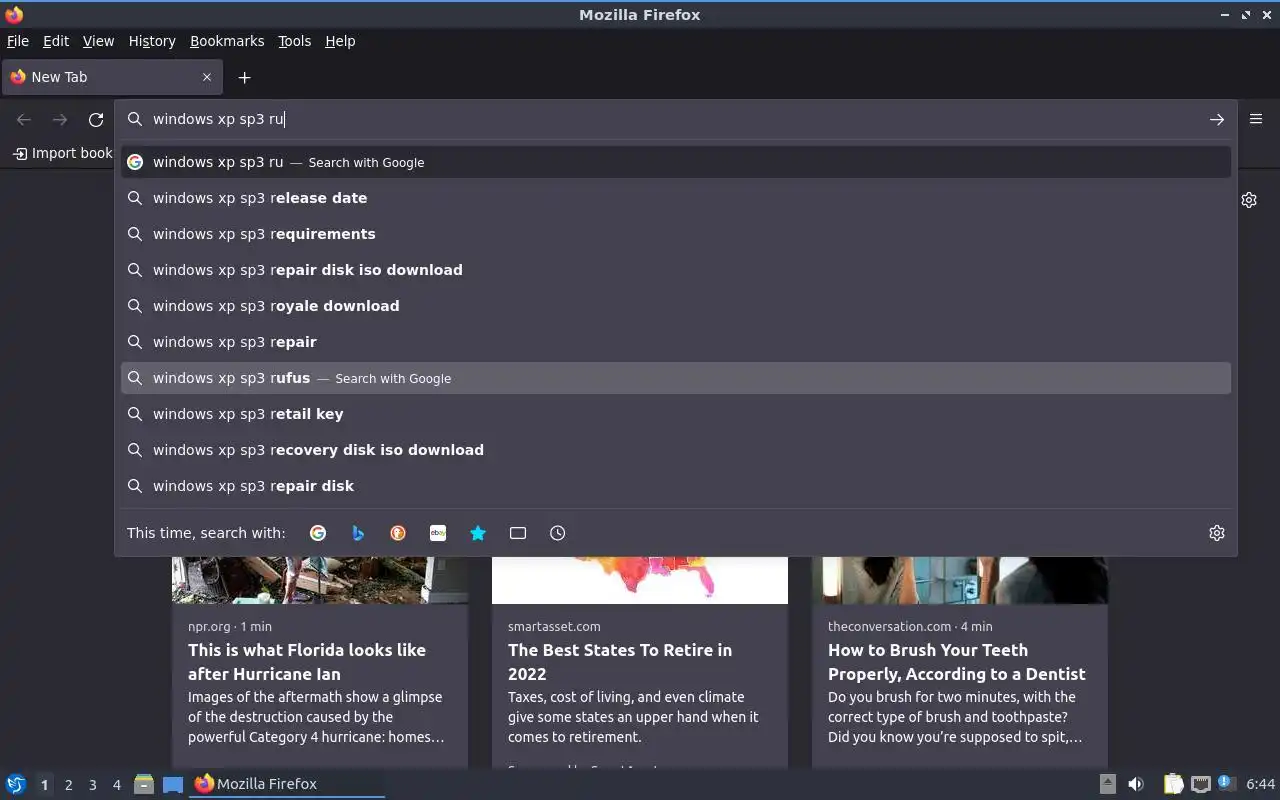Open the Tools menu
The width and height of the screenshot is (1280, 800).
click(x=294, y=41)
